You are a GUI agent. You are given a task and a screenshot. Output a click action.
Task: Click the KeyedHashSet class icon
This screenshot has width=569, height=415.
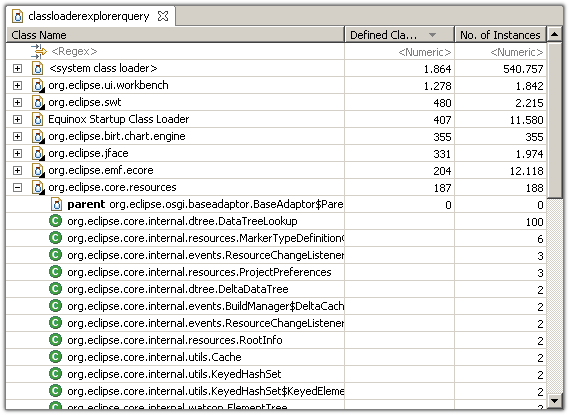(x=56, y=374)
